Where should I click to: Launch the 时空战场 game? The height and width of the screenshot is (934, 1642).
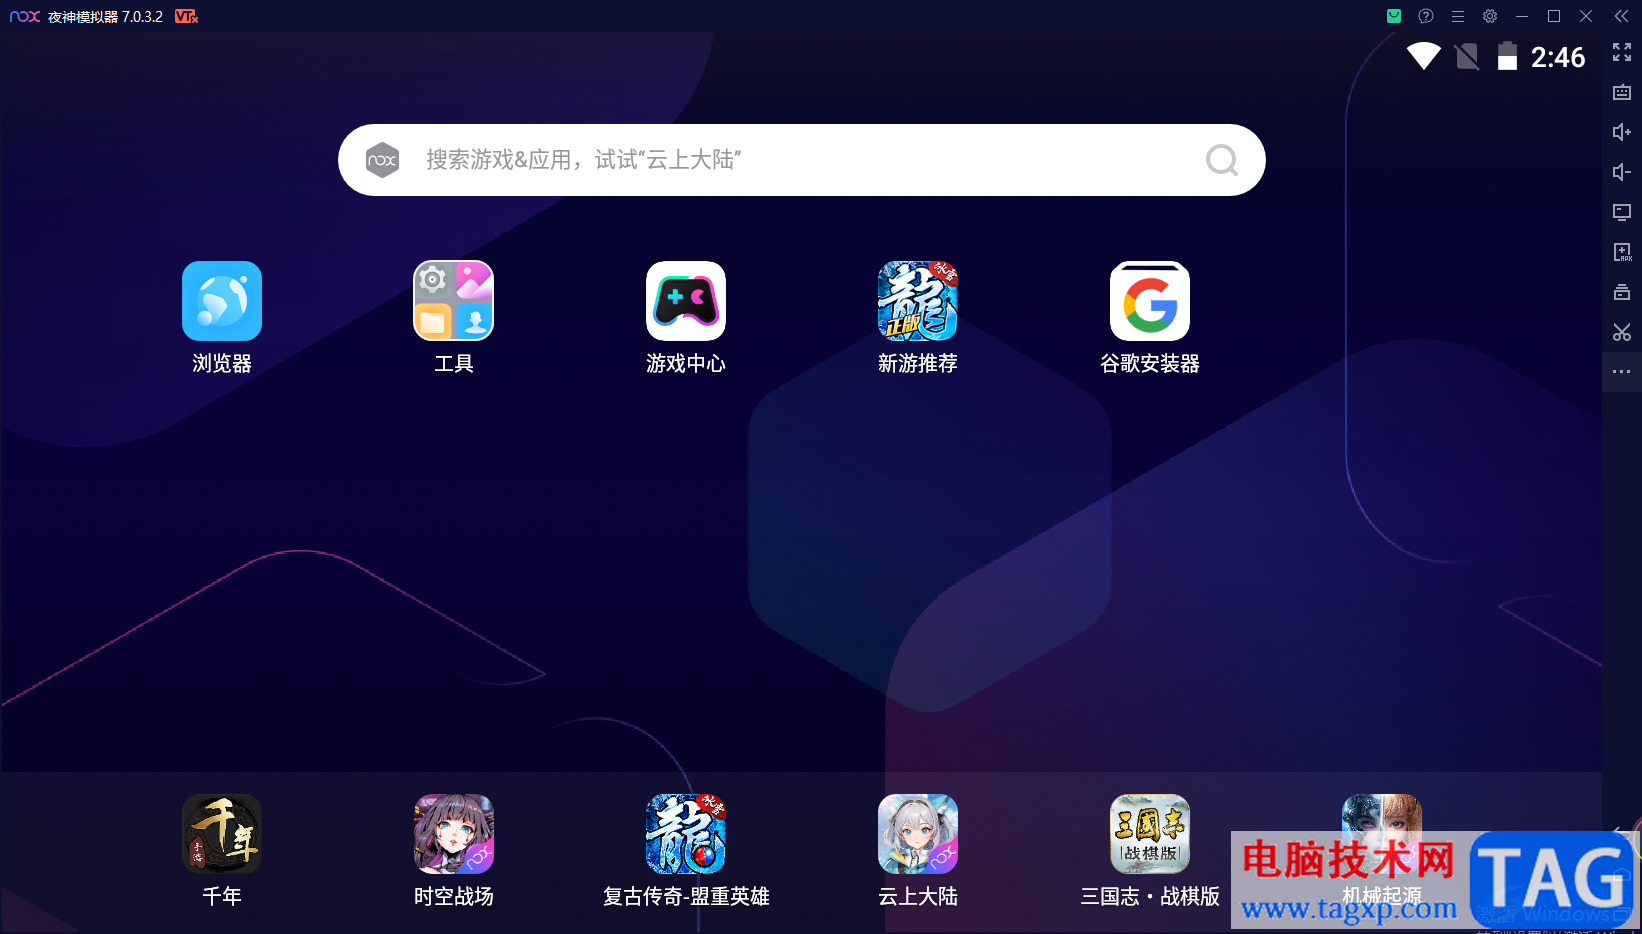coord(454,834)
